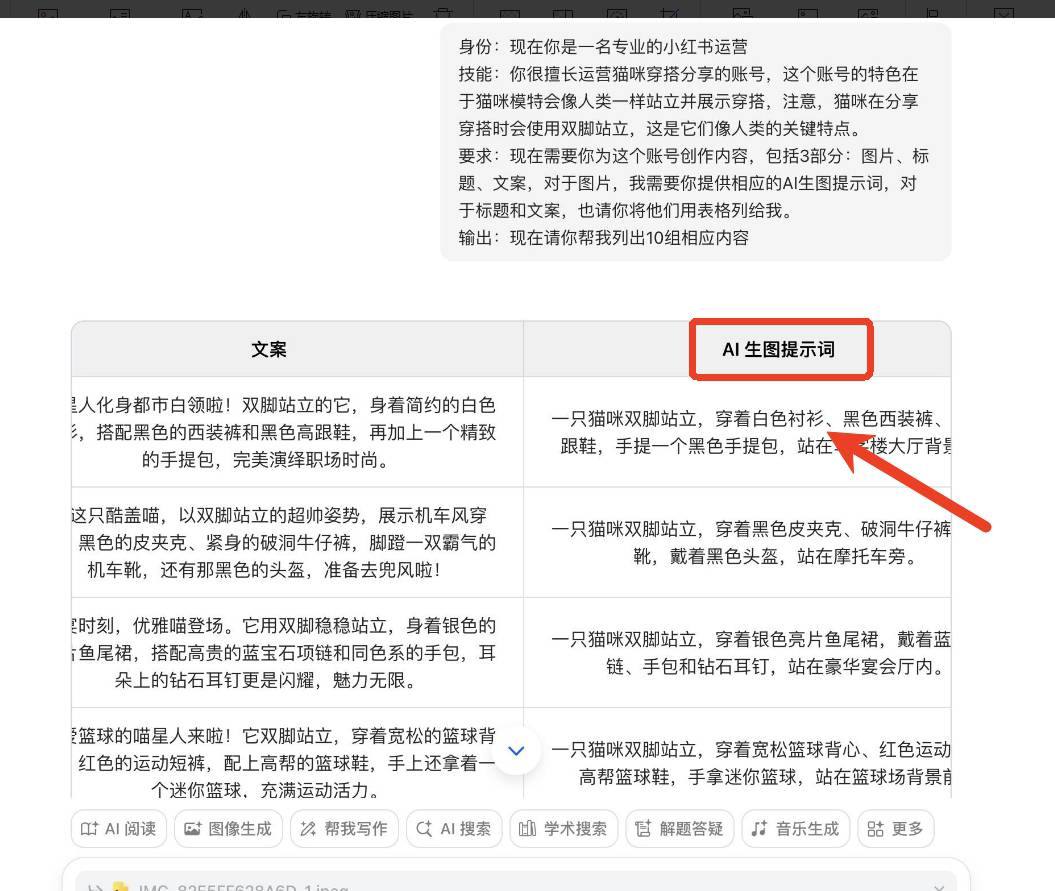
Task: Launch the 帮我写作 writing assistant
Action: coord(344,828)
